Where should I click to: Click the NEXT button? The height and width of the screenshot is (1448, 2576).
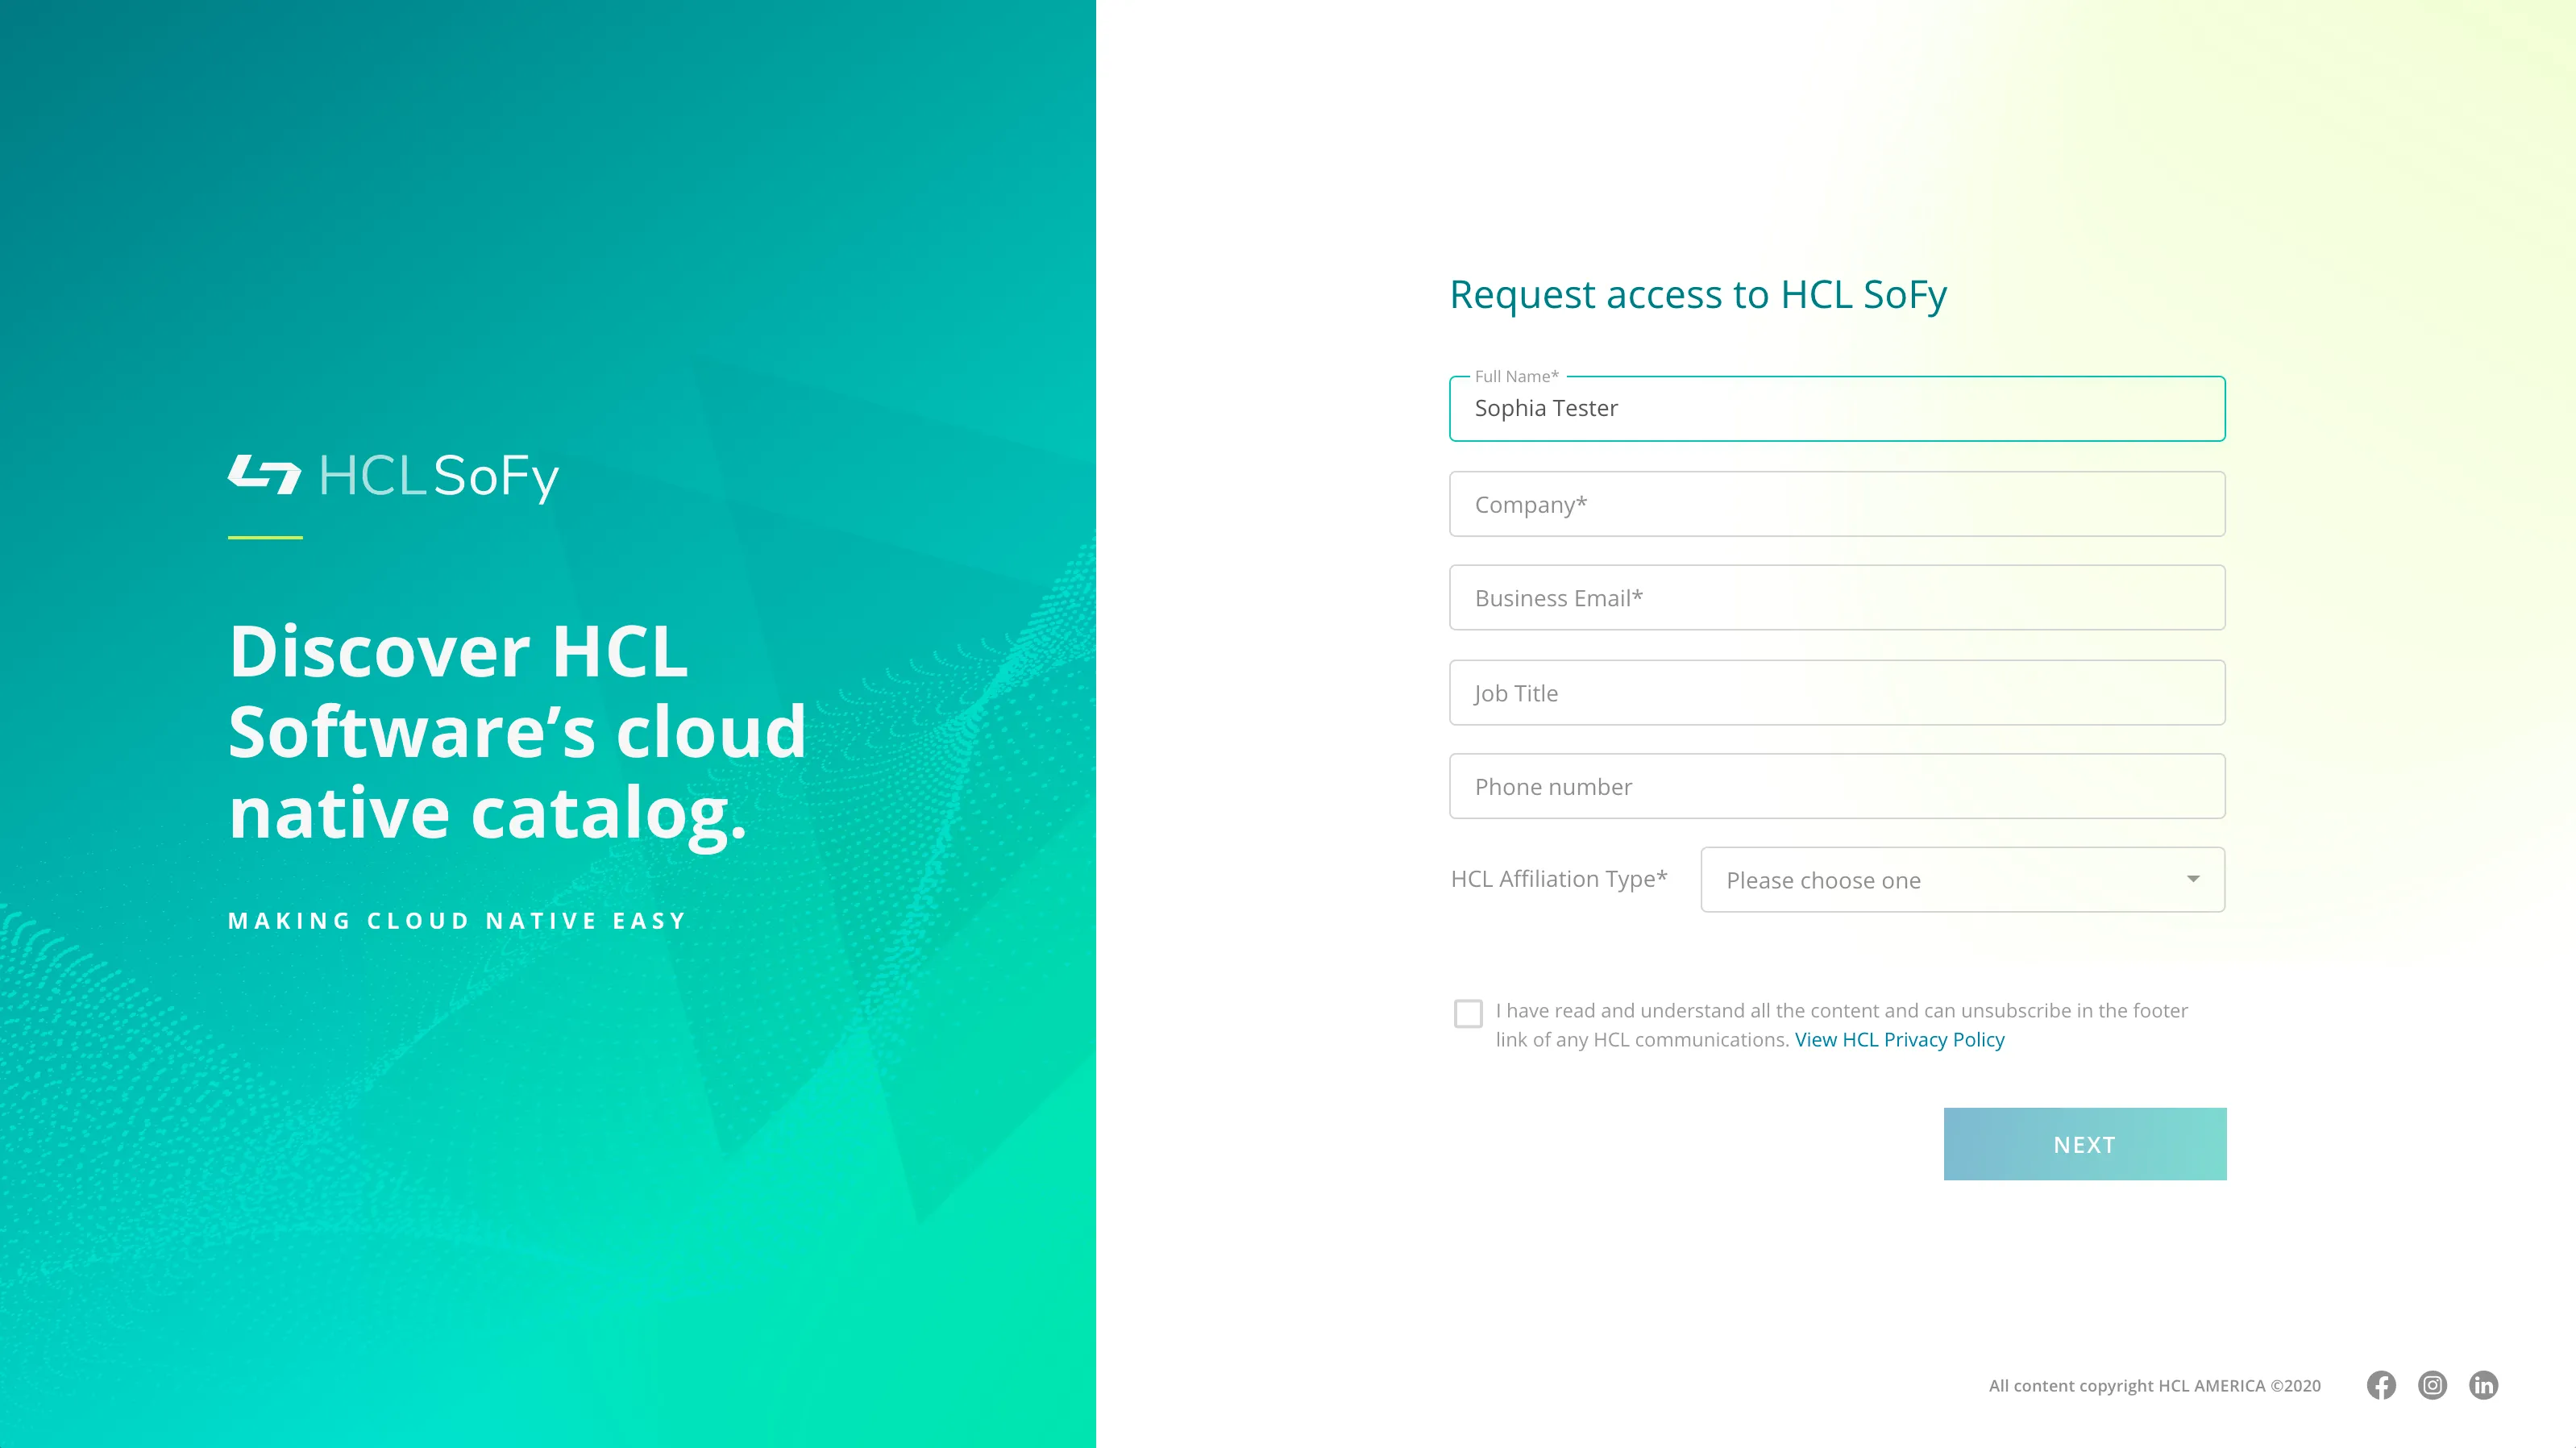click(x=2084, y=1144)
